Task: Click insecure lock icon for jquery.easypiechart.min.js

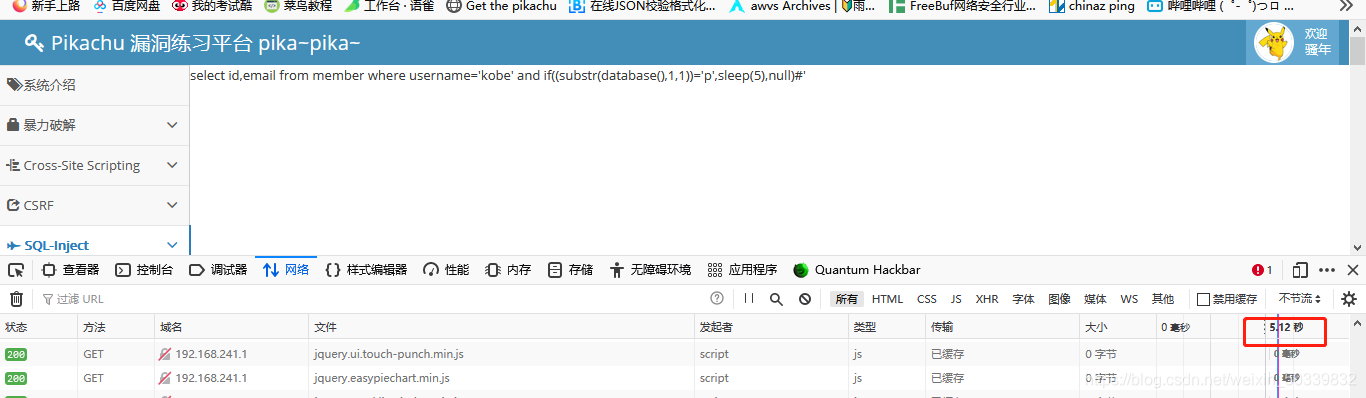Action: click(165, 378)
